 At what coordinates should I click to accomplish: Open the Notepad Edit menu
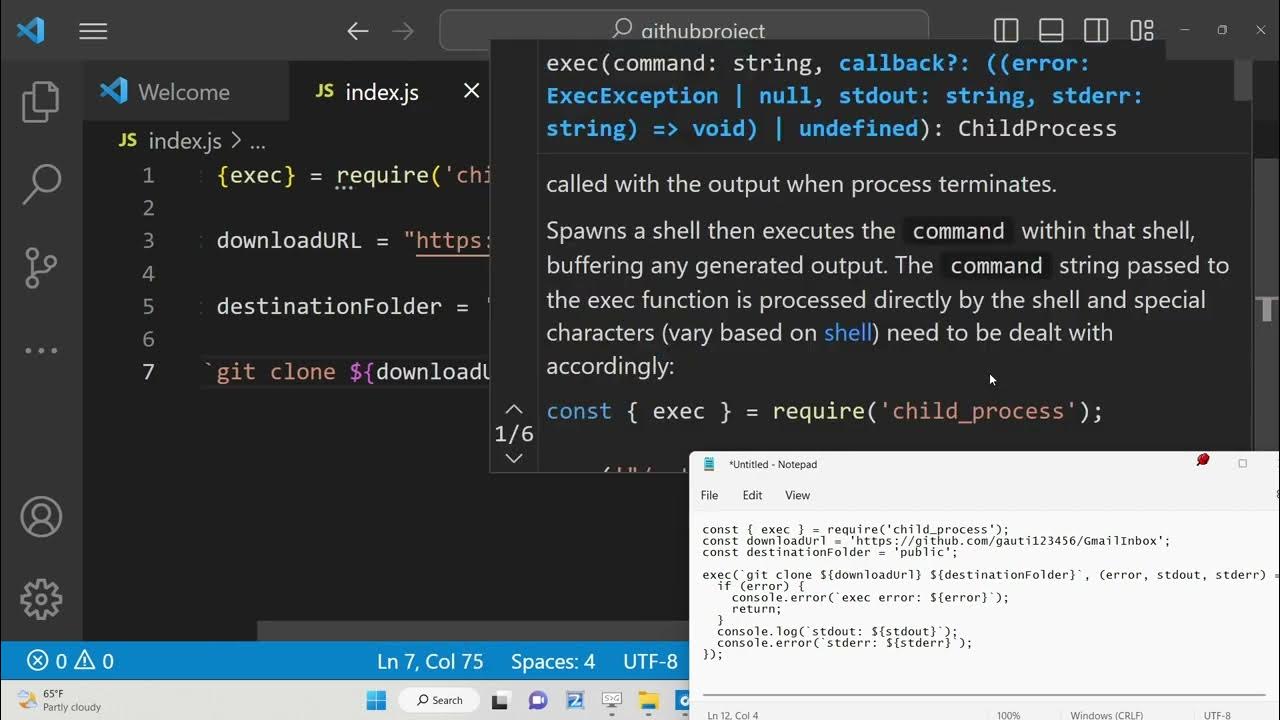(752, 495)
